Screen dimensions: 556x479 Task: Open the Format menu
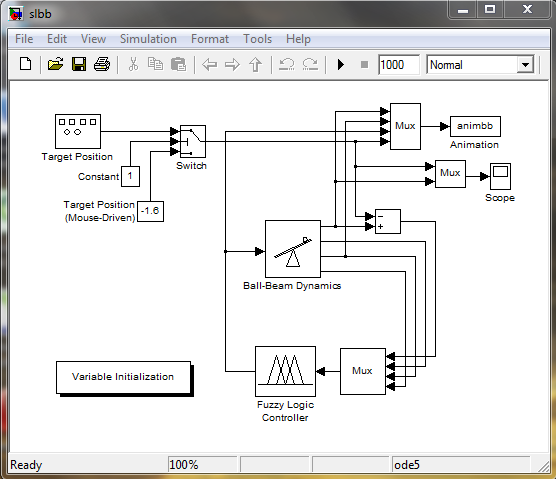(210, 39)
